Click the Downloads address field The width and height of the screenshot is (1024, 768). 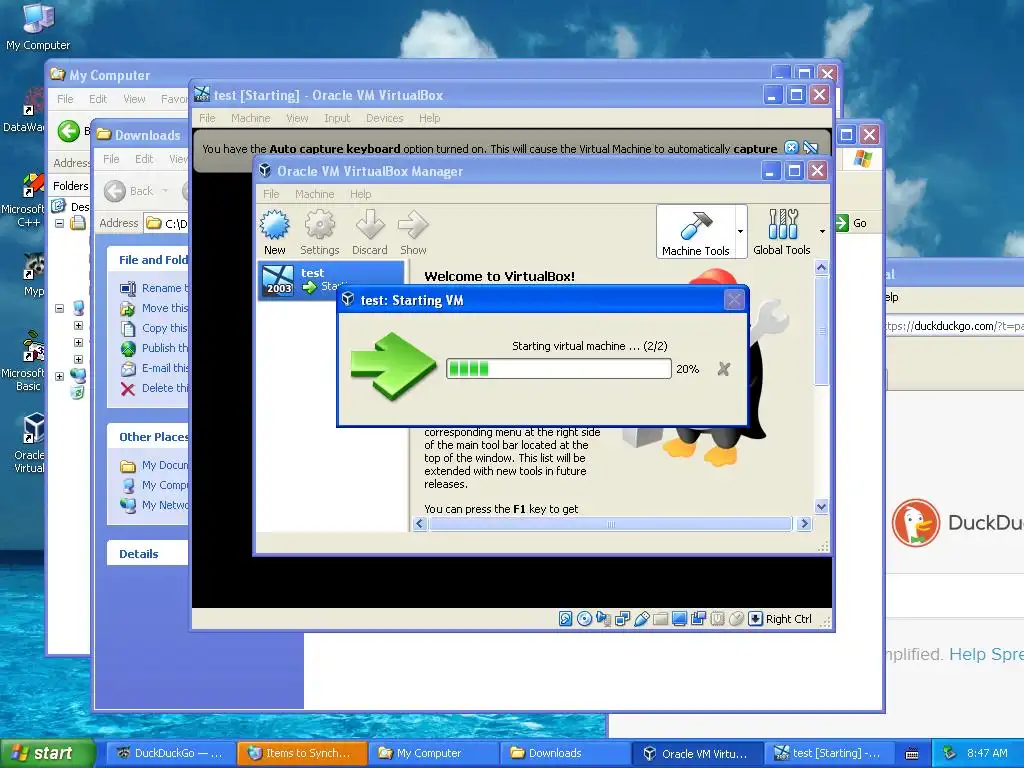pyautogui.click(x=167, y=223)
